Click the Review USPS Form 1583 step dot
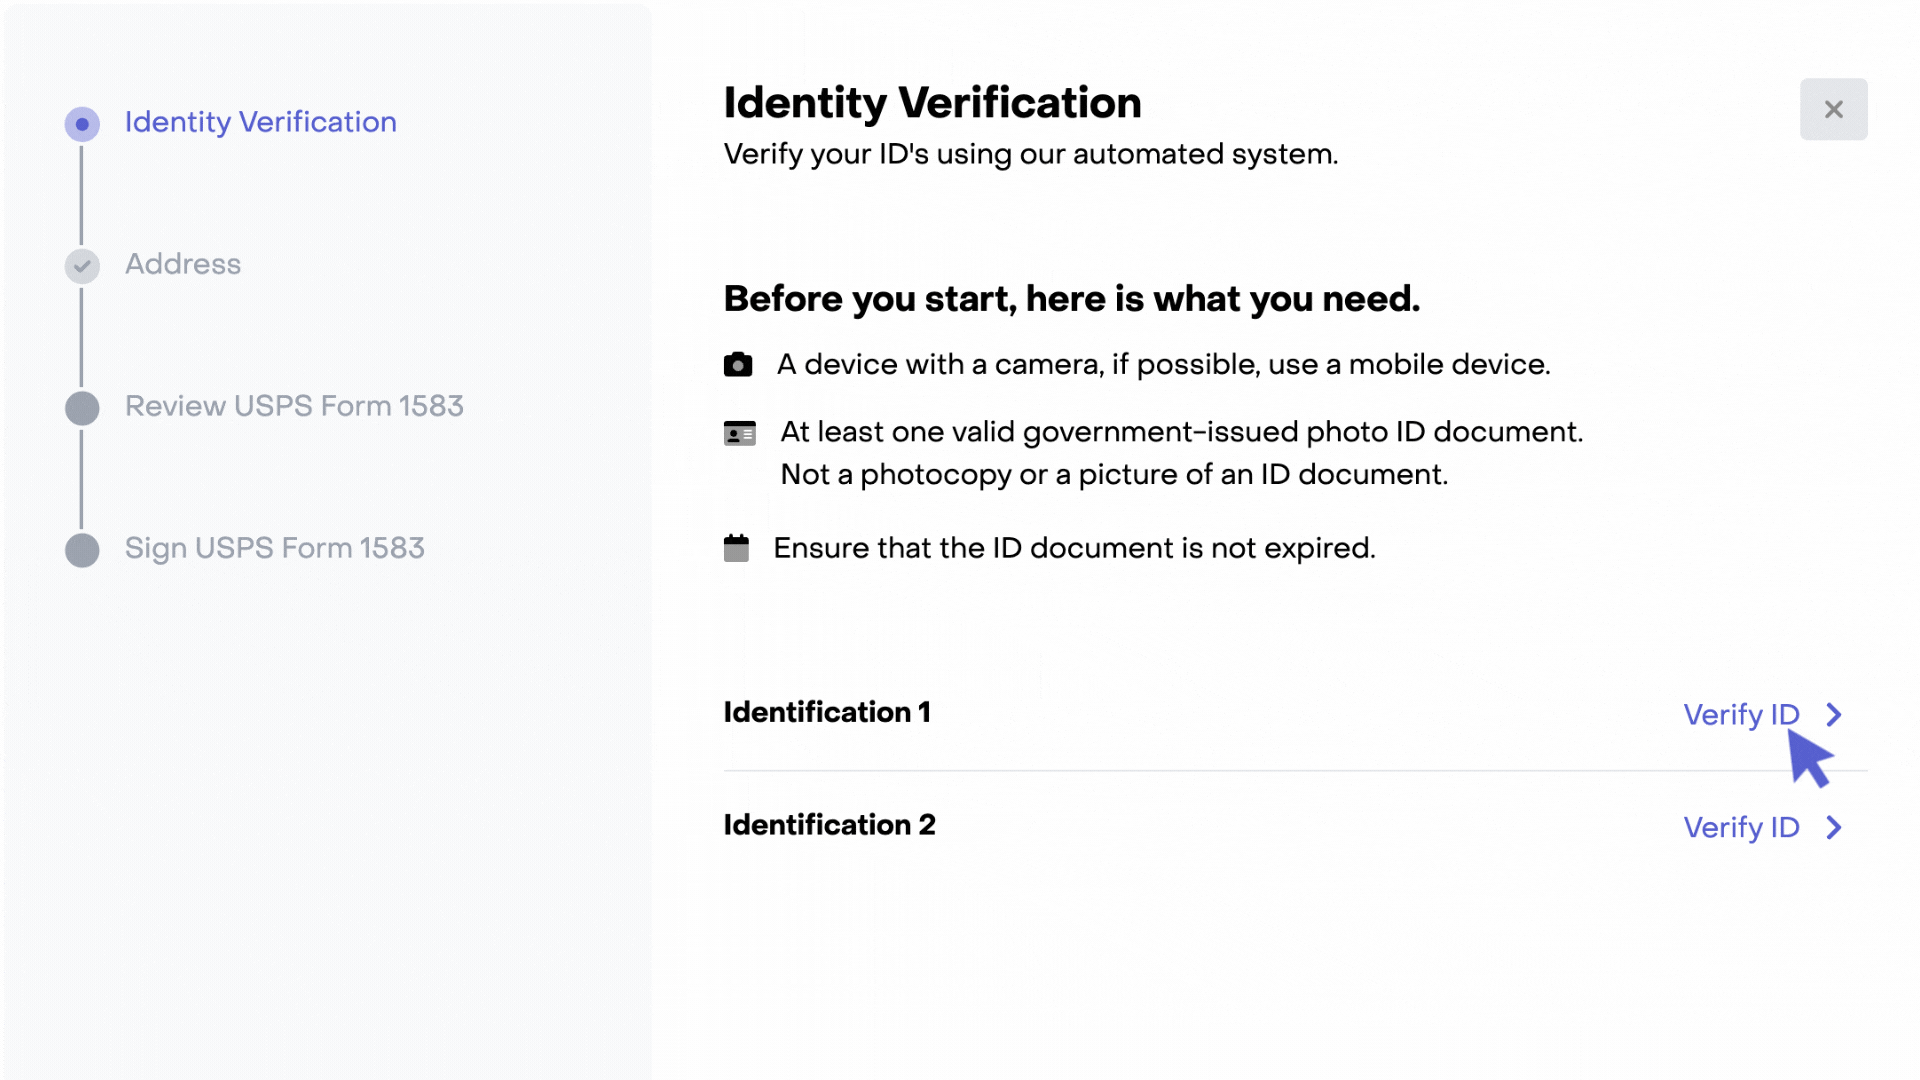1920x1080 pixels. pyautogui.click(x=82, y=408)
